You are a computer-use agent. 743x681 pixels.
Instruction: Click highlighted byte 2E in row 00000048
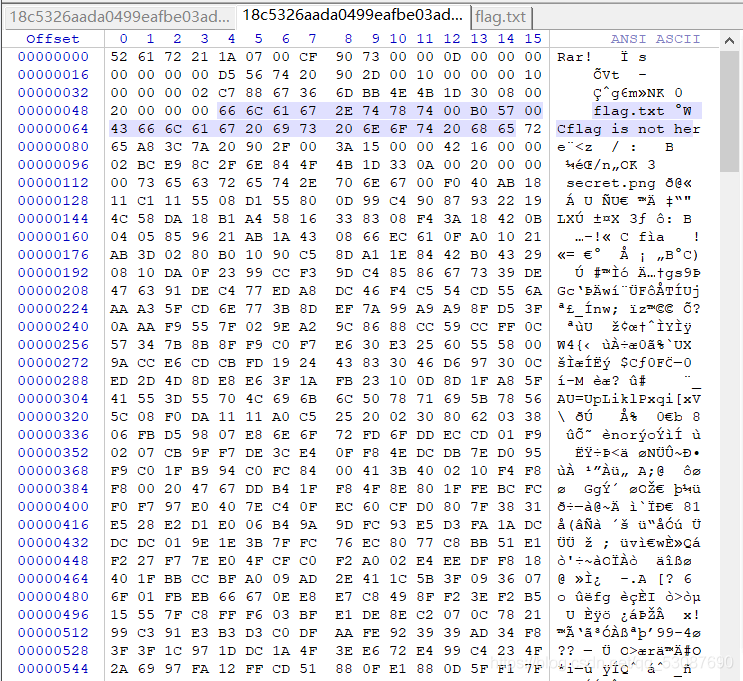coord(344,111)
